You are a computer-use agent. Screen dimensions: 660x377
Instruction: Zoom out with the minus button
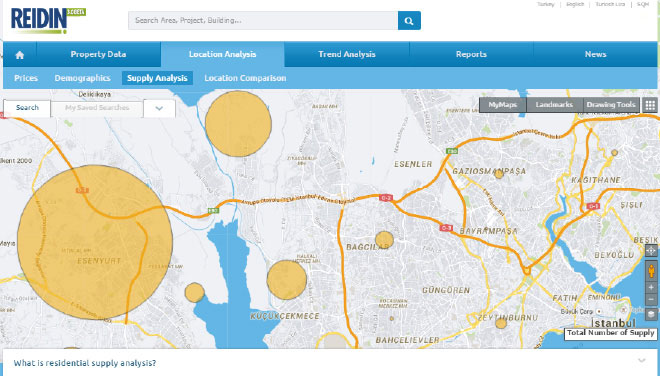point(651,300)
